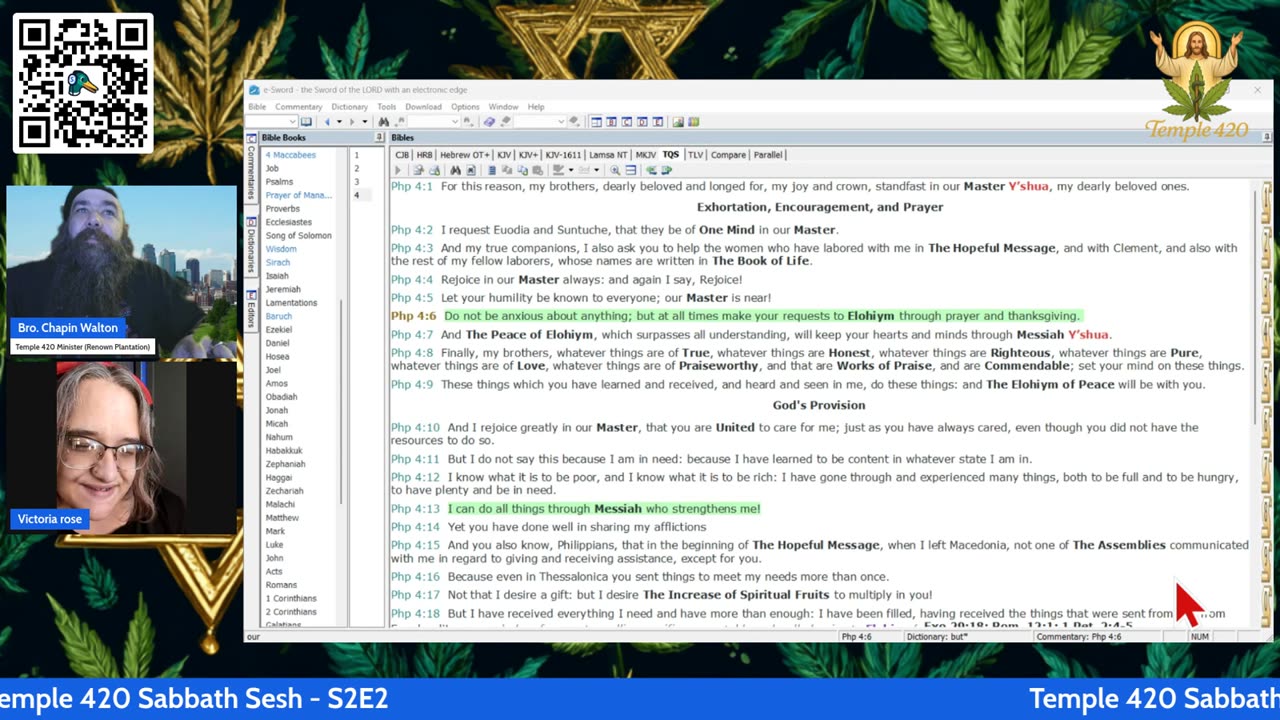1280x720 pixels.
Task: Click verse reference Php 4:1
Action: [412, 187]
